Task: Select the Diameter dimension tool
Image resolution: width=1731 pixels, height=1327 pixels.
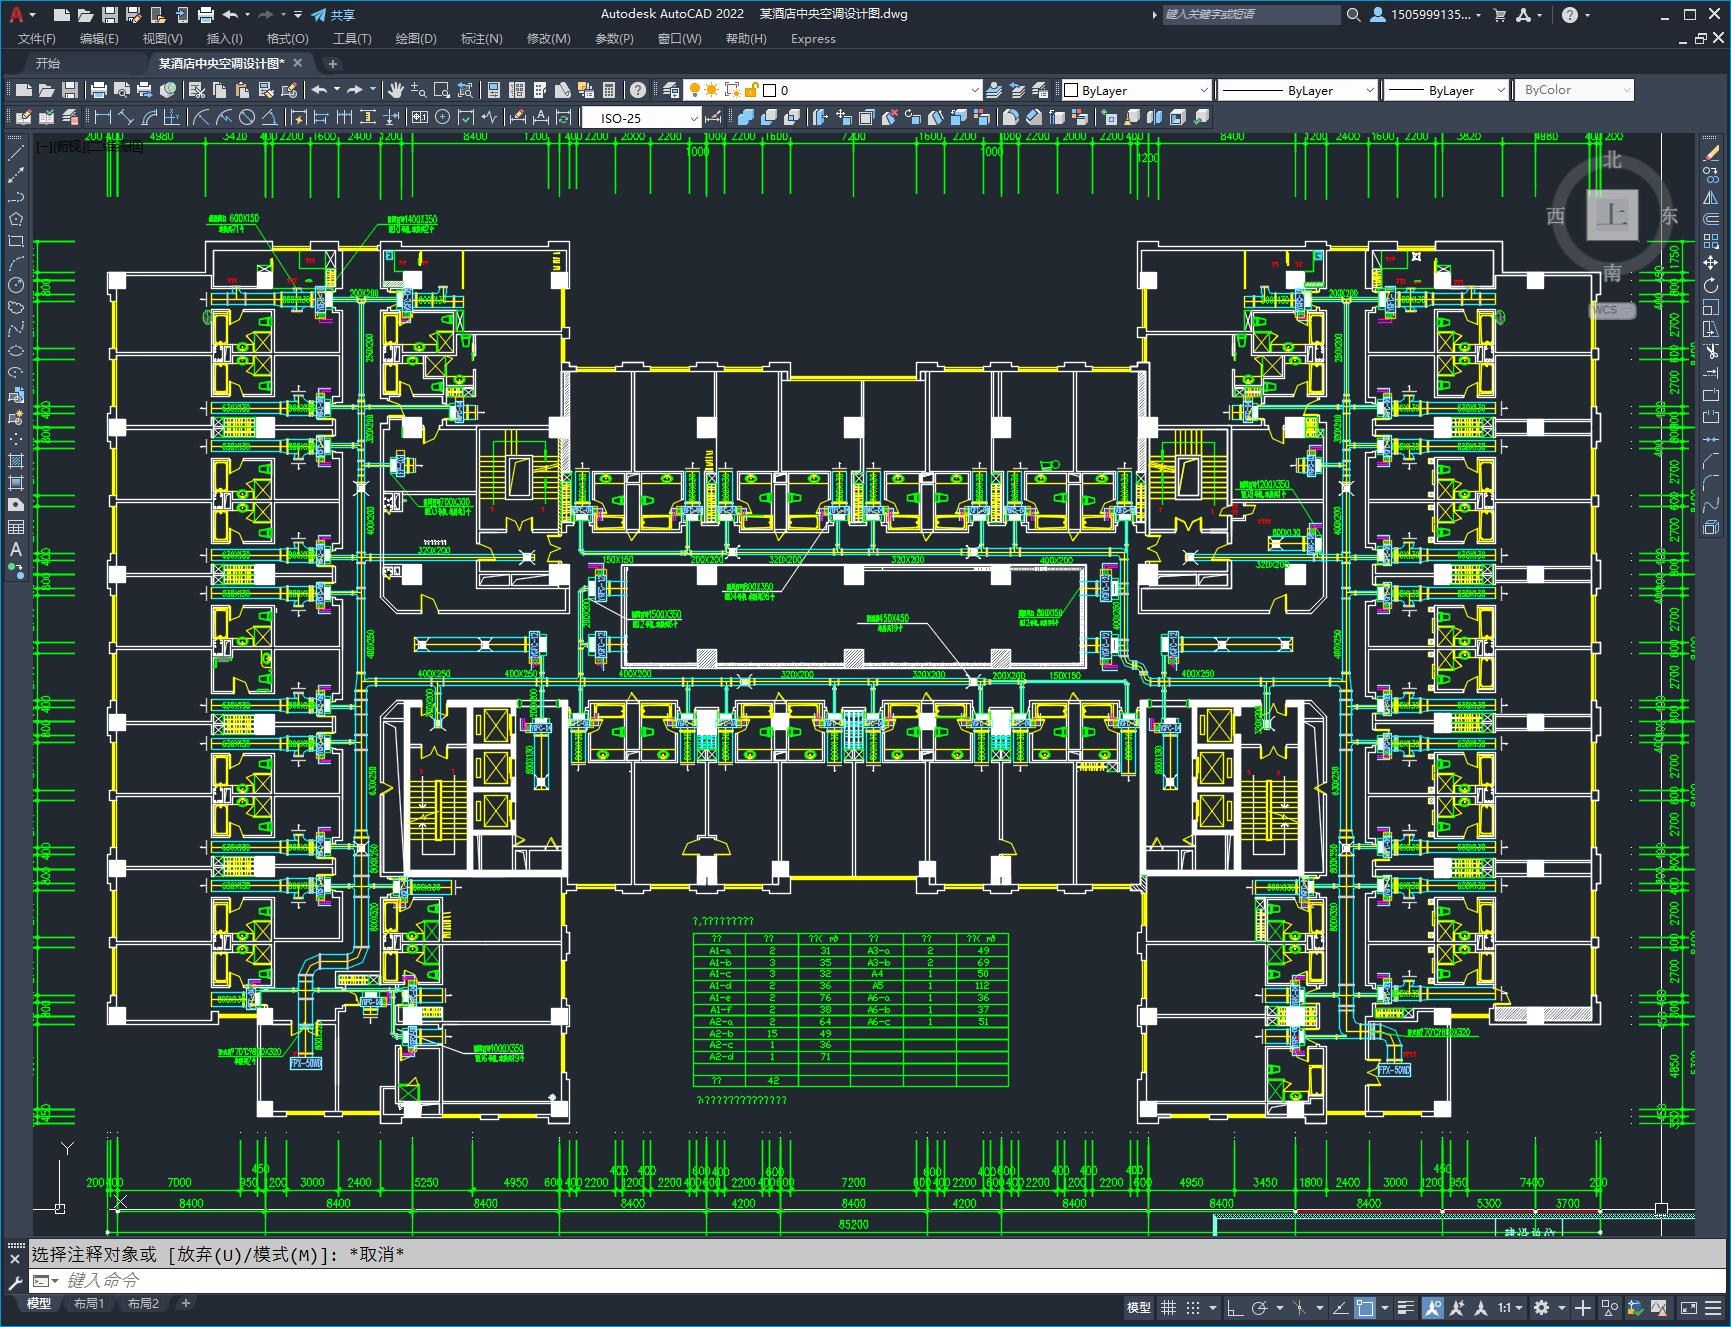Action: (x=247, y=117)
